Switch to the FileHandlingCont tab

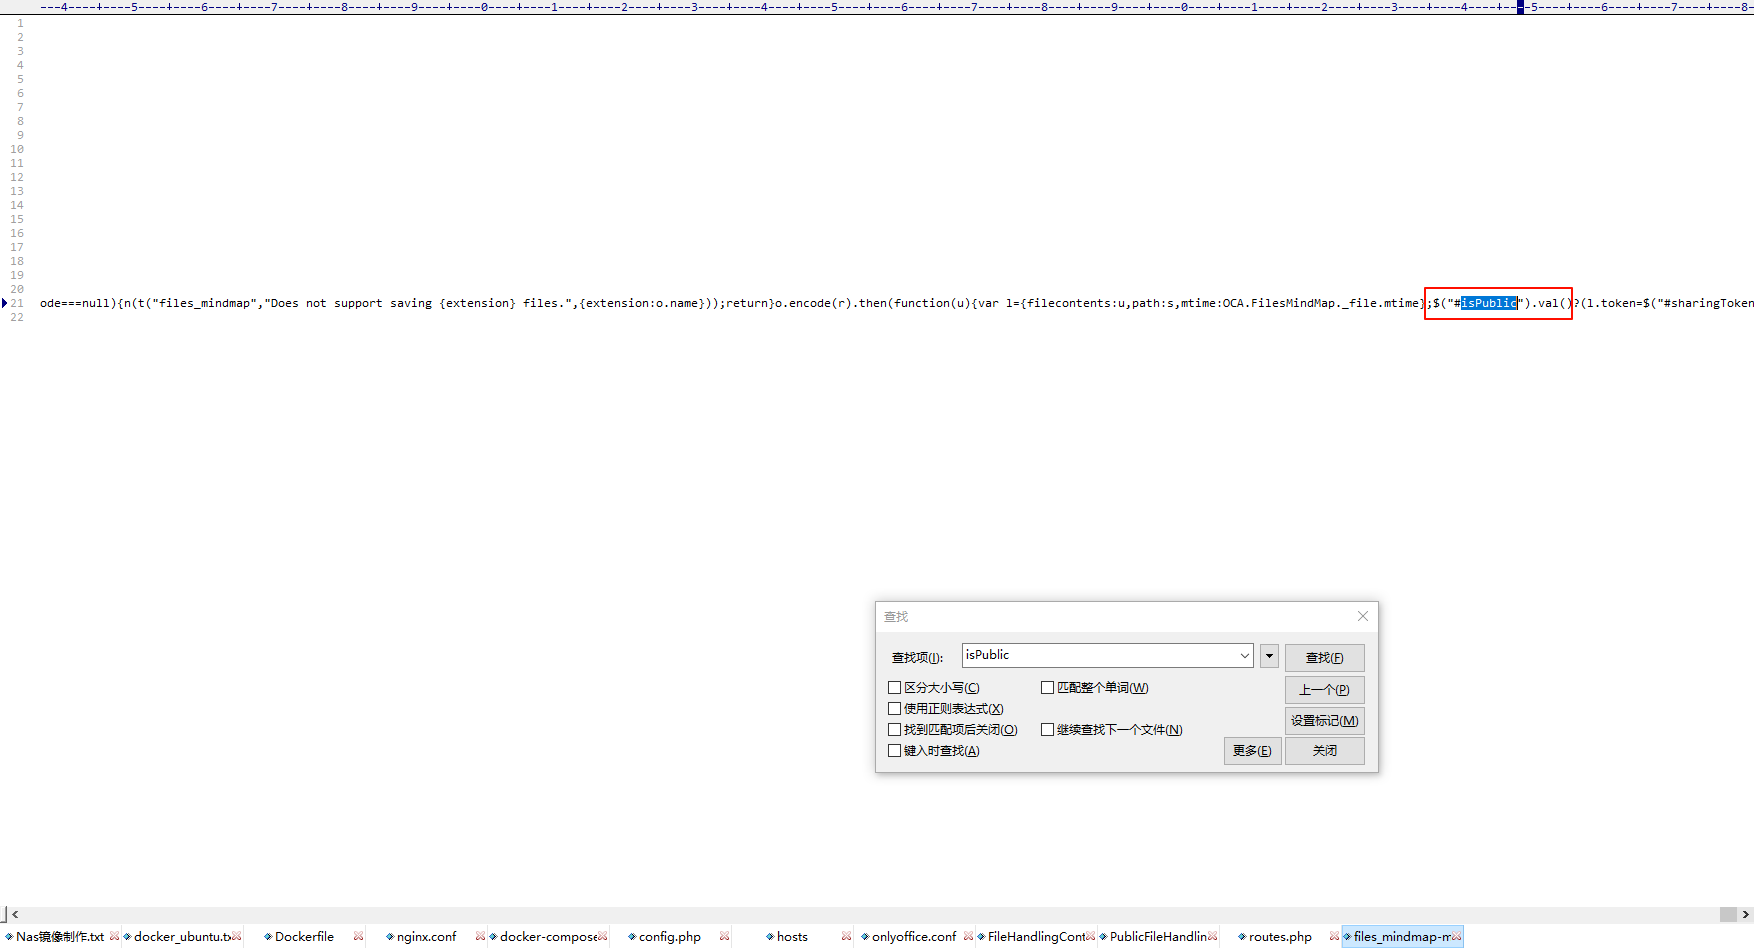[1036, 937]
